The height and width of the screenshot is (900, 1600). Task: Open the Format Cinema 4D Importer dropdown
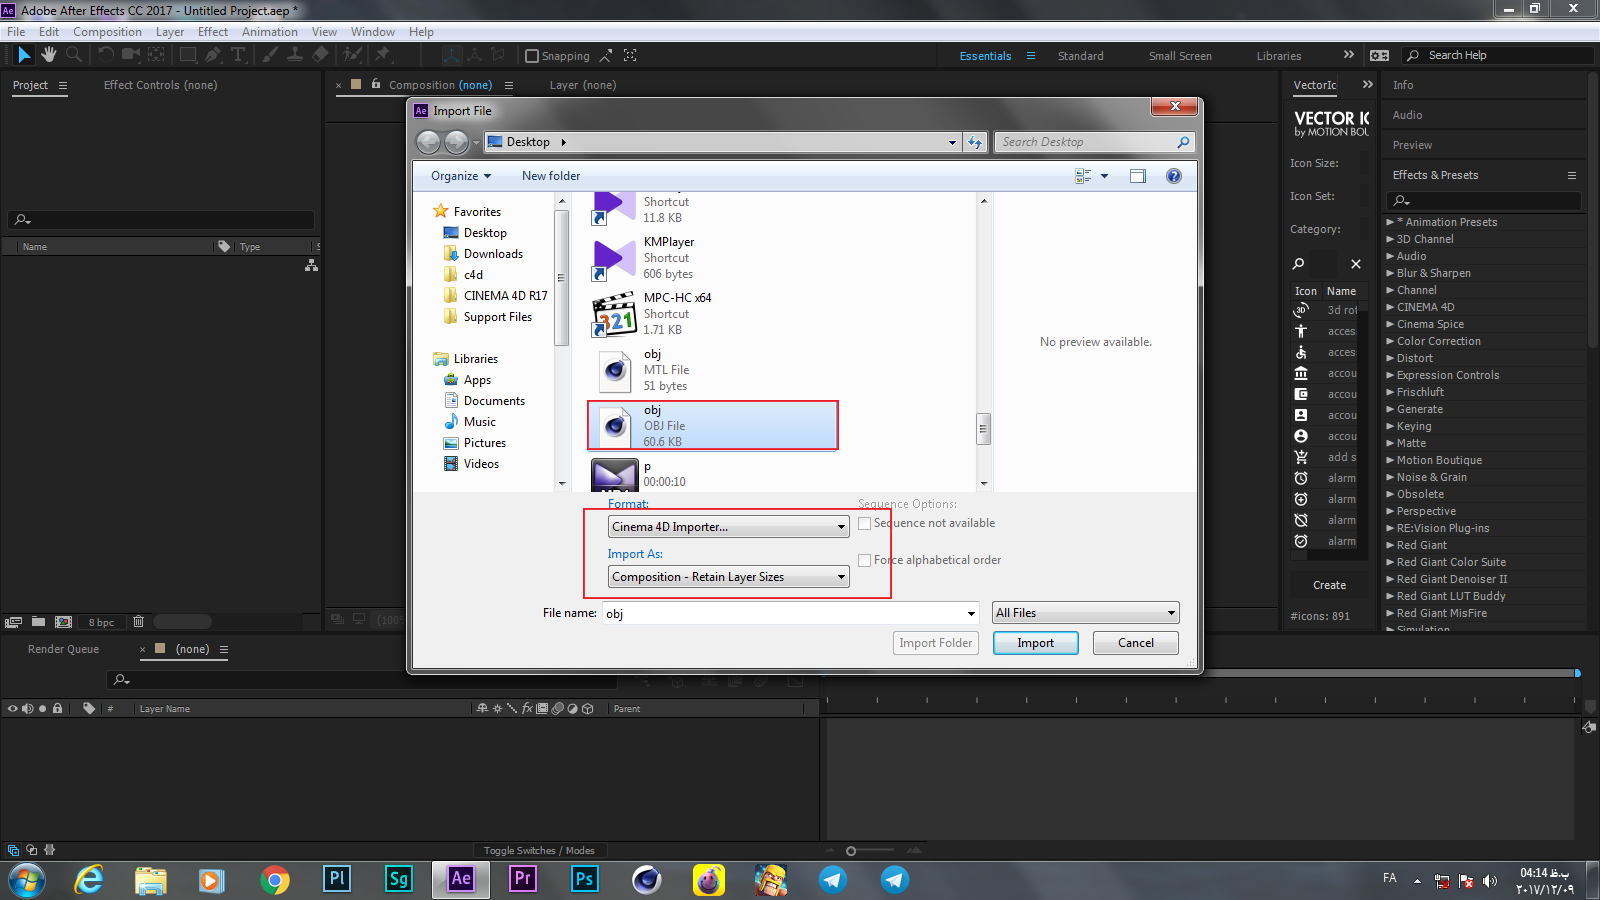[729, 527]
